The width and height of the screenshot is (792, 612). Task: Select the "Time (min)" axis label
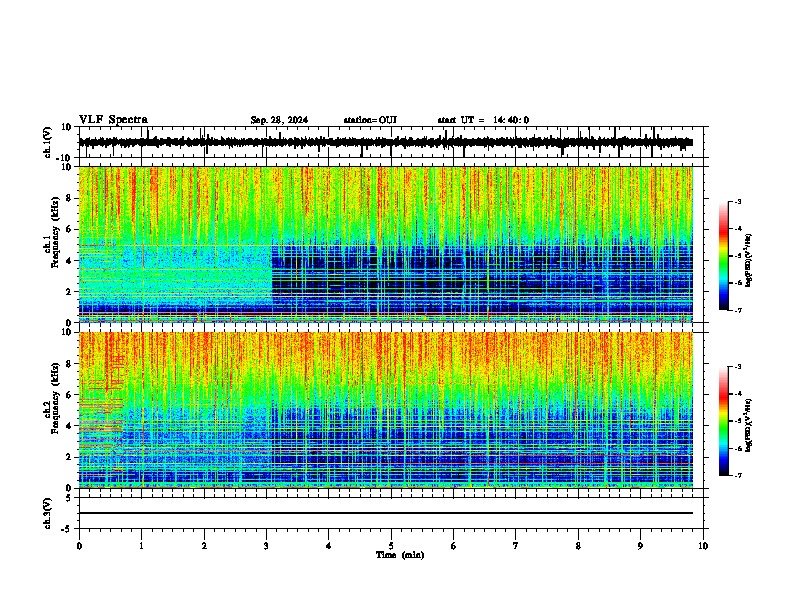[400, 555]
